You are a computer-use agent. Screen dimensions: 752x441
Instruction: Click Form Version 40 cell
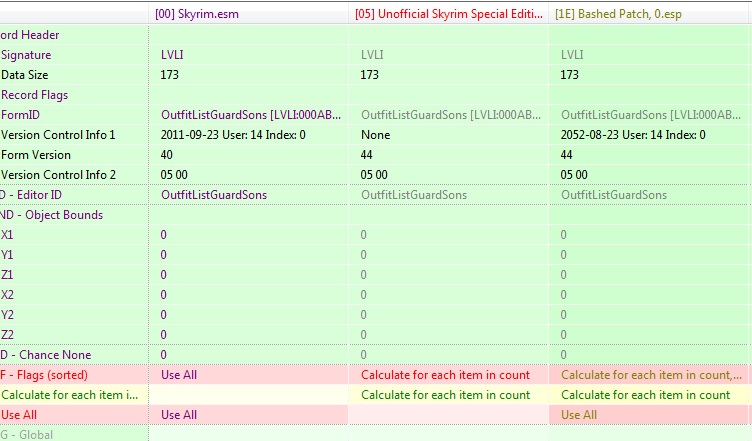tap(166, 155)
